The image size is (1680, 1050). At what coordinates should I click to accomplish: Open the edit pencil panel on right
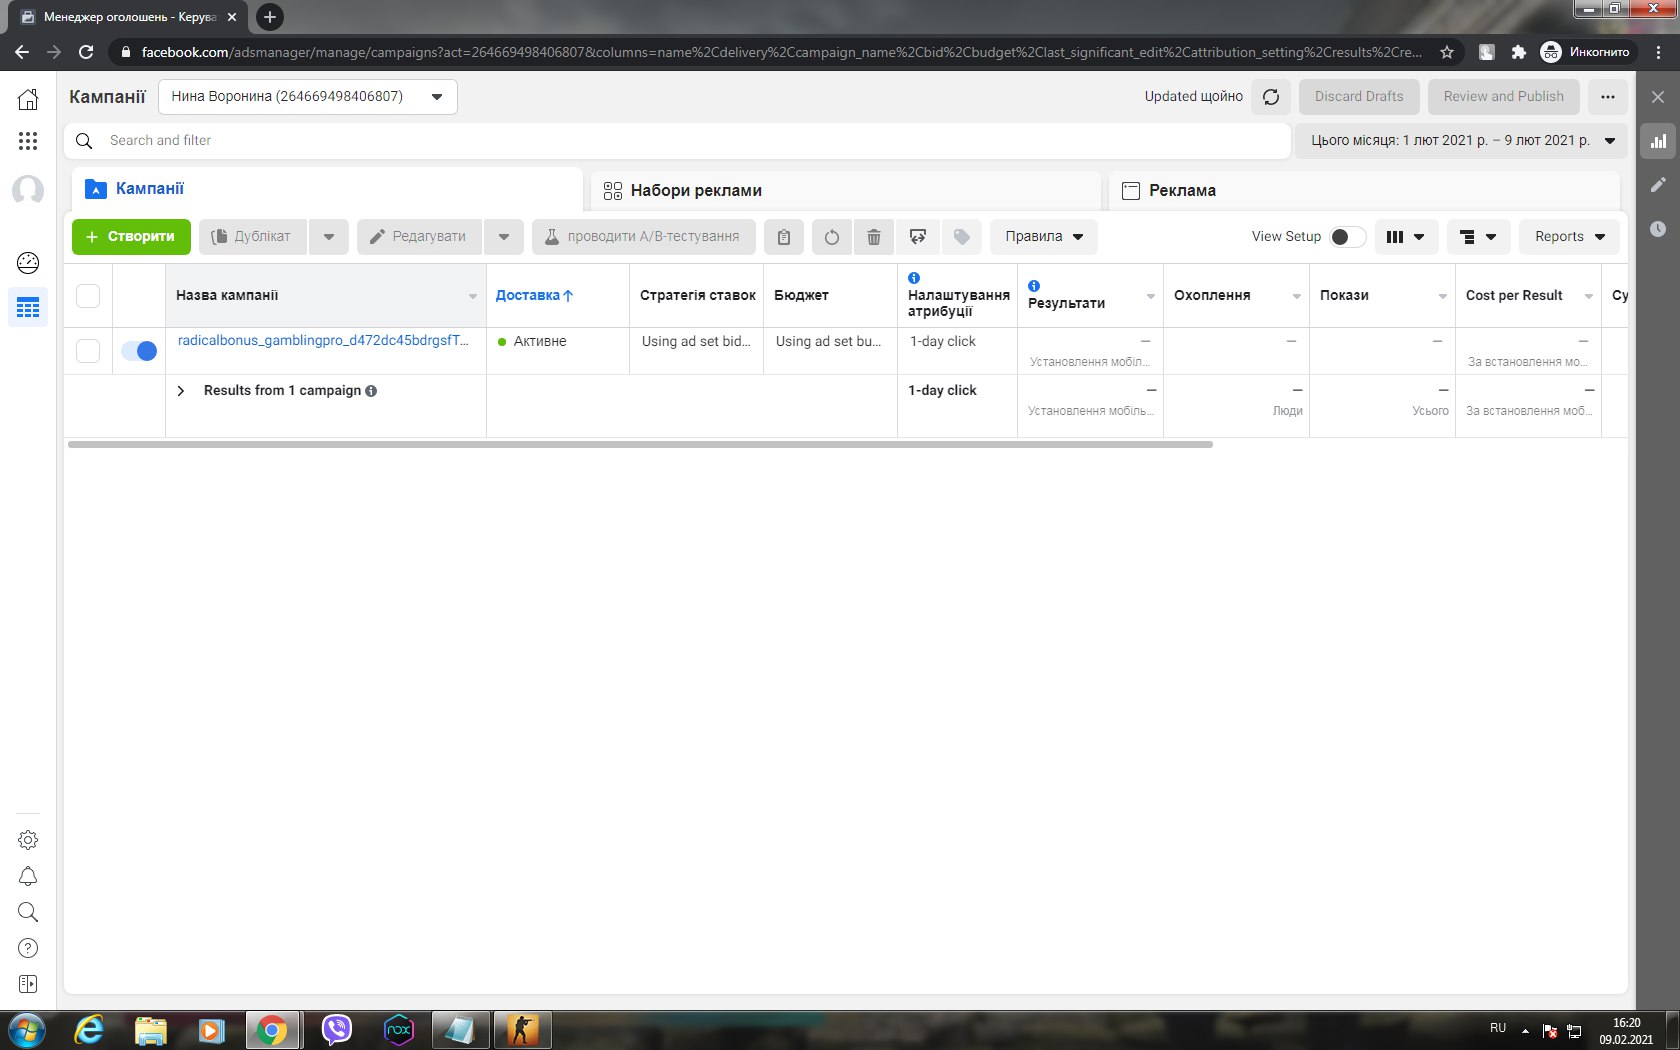click(x=1658, y=185)
